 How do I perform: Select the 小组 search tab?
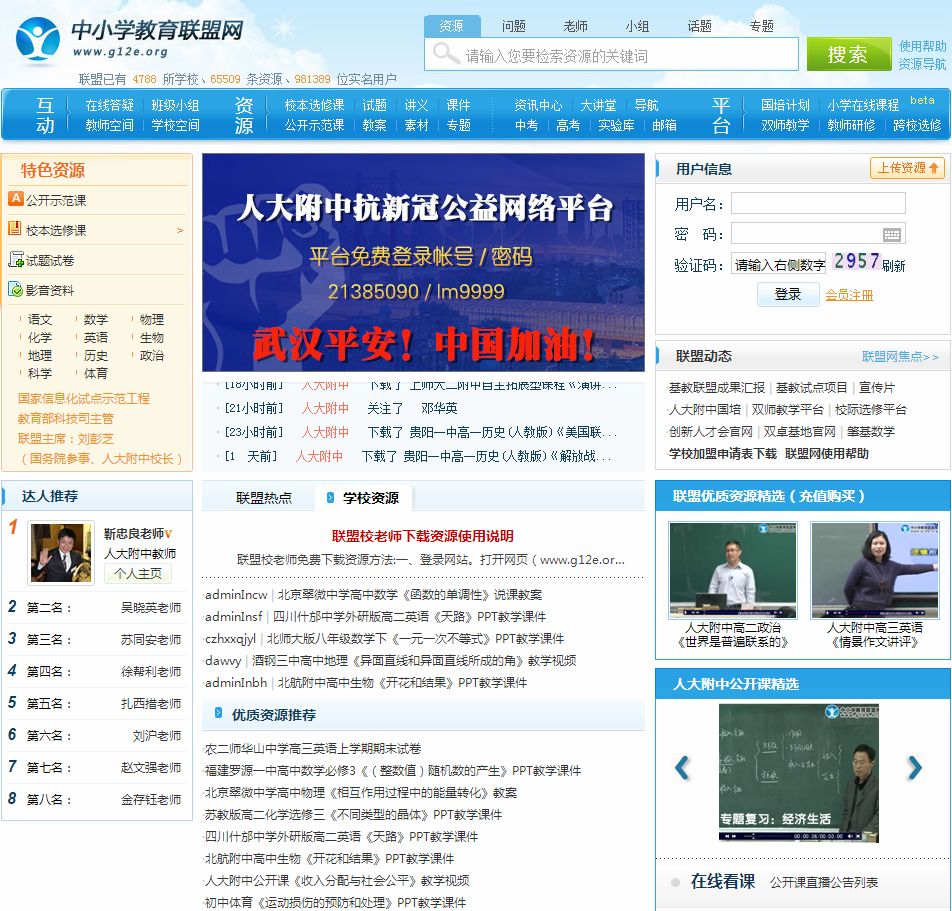(x=638, y=26)
